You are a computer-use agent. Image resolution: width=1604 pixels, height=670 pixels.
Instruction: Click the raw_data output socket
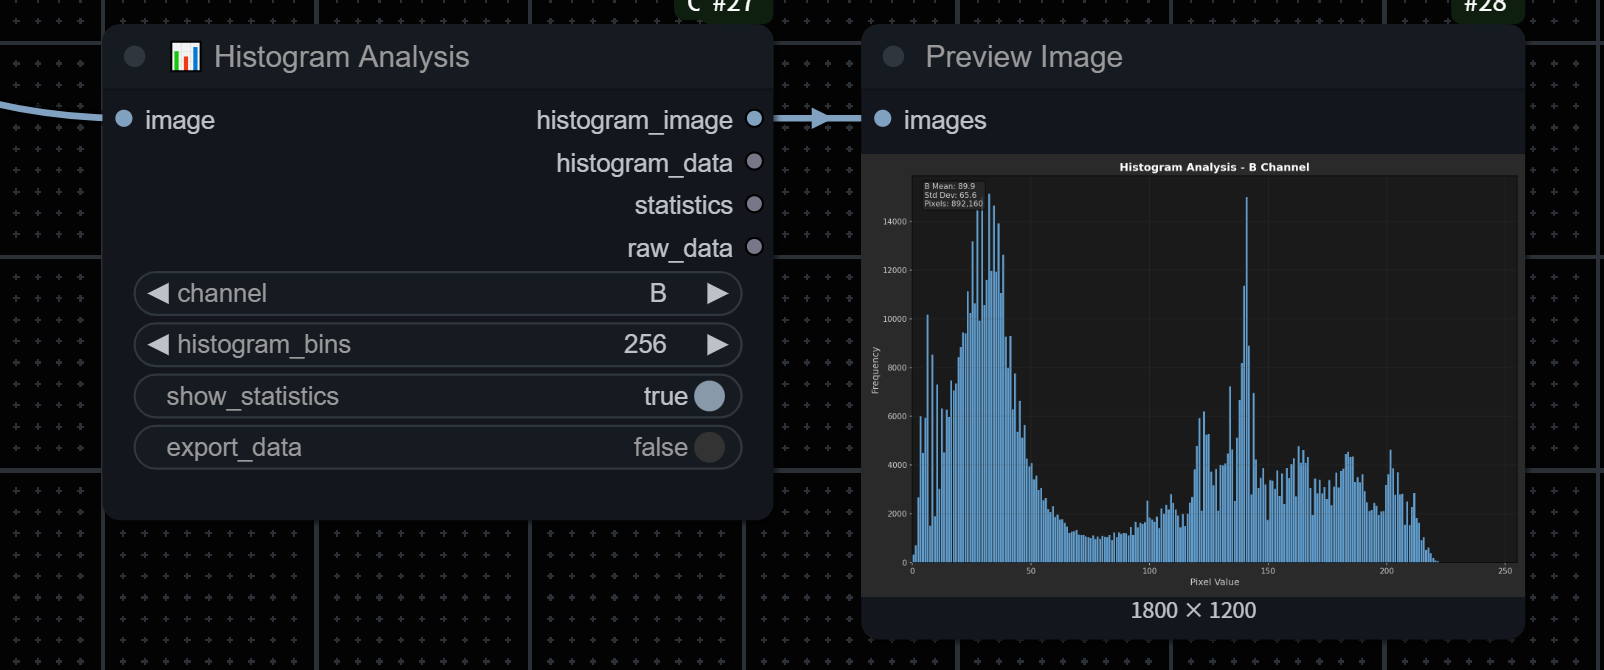(755, 246)
